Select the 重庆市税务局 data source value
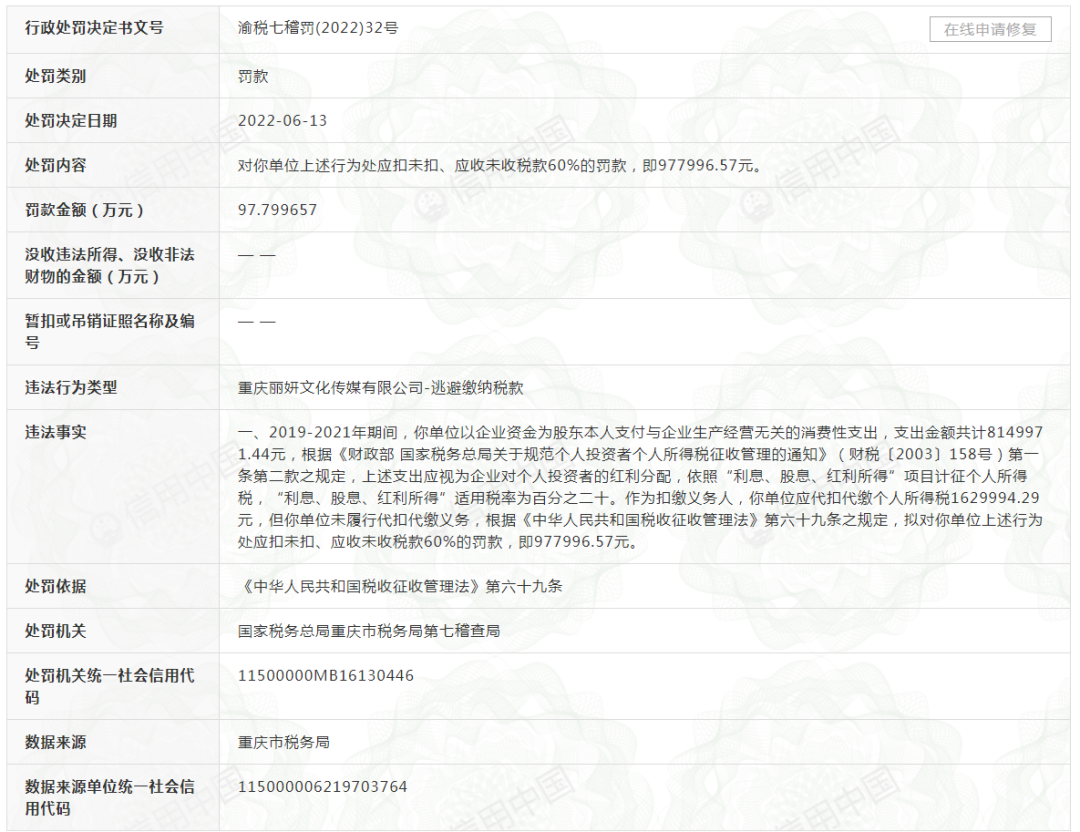 click(x=284, y=742)
